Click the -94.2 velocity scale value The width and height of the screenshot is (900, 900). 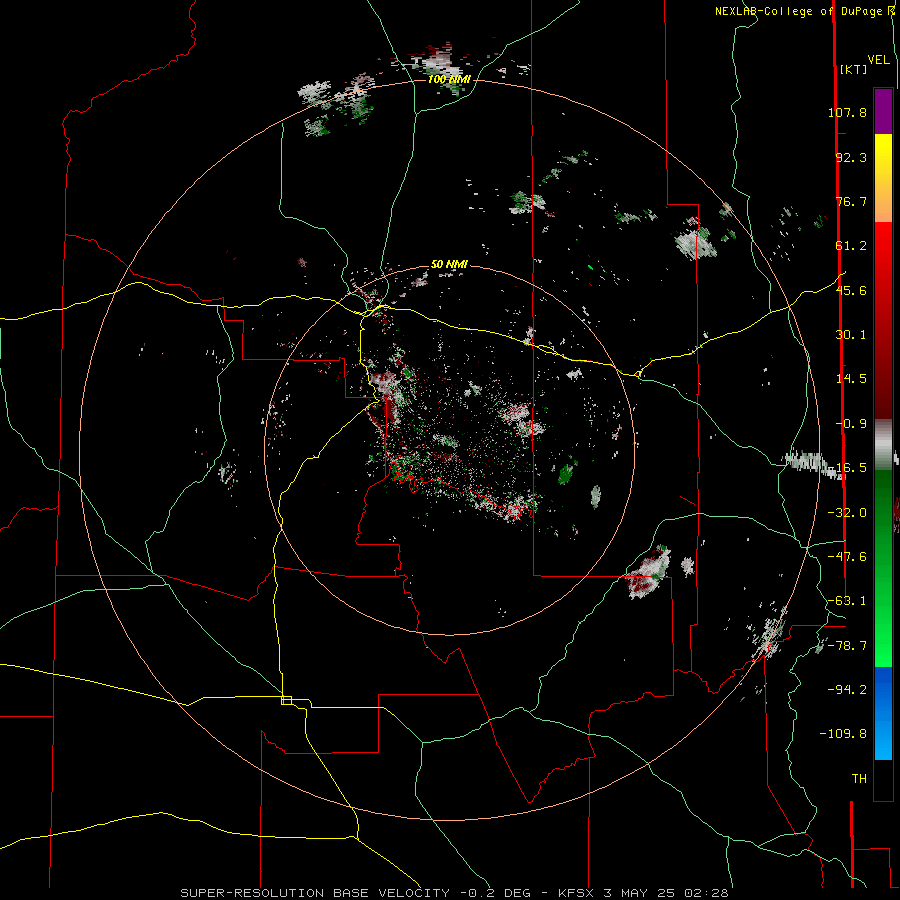pos(847,690)
